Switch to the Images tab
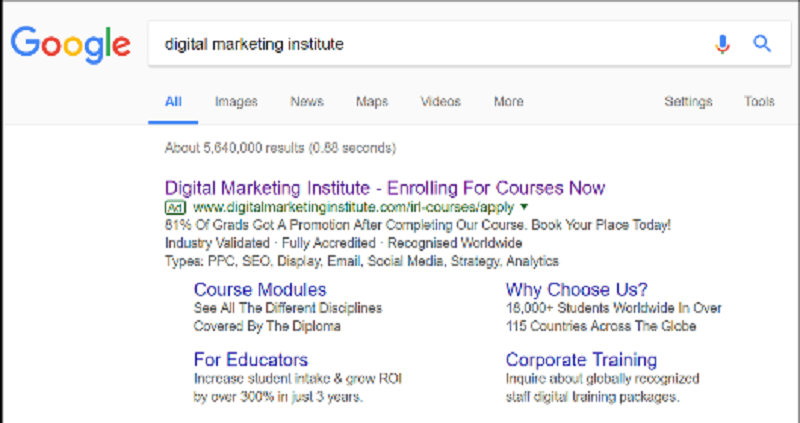Viewport: 800px width, 423px height. click(236, 102)
